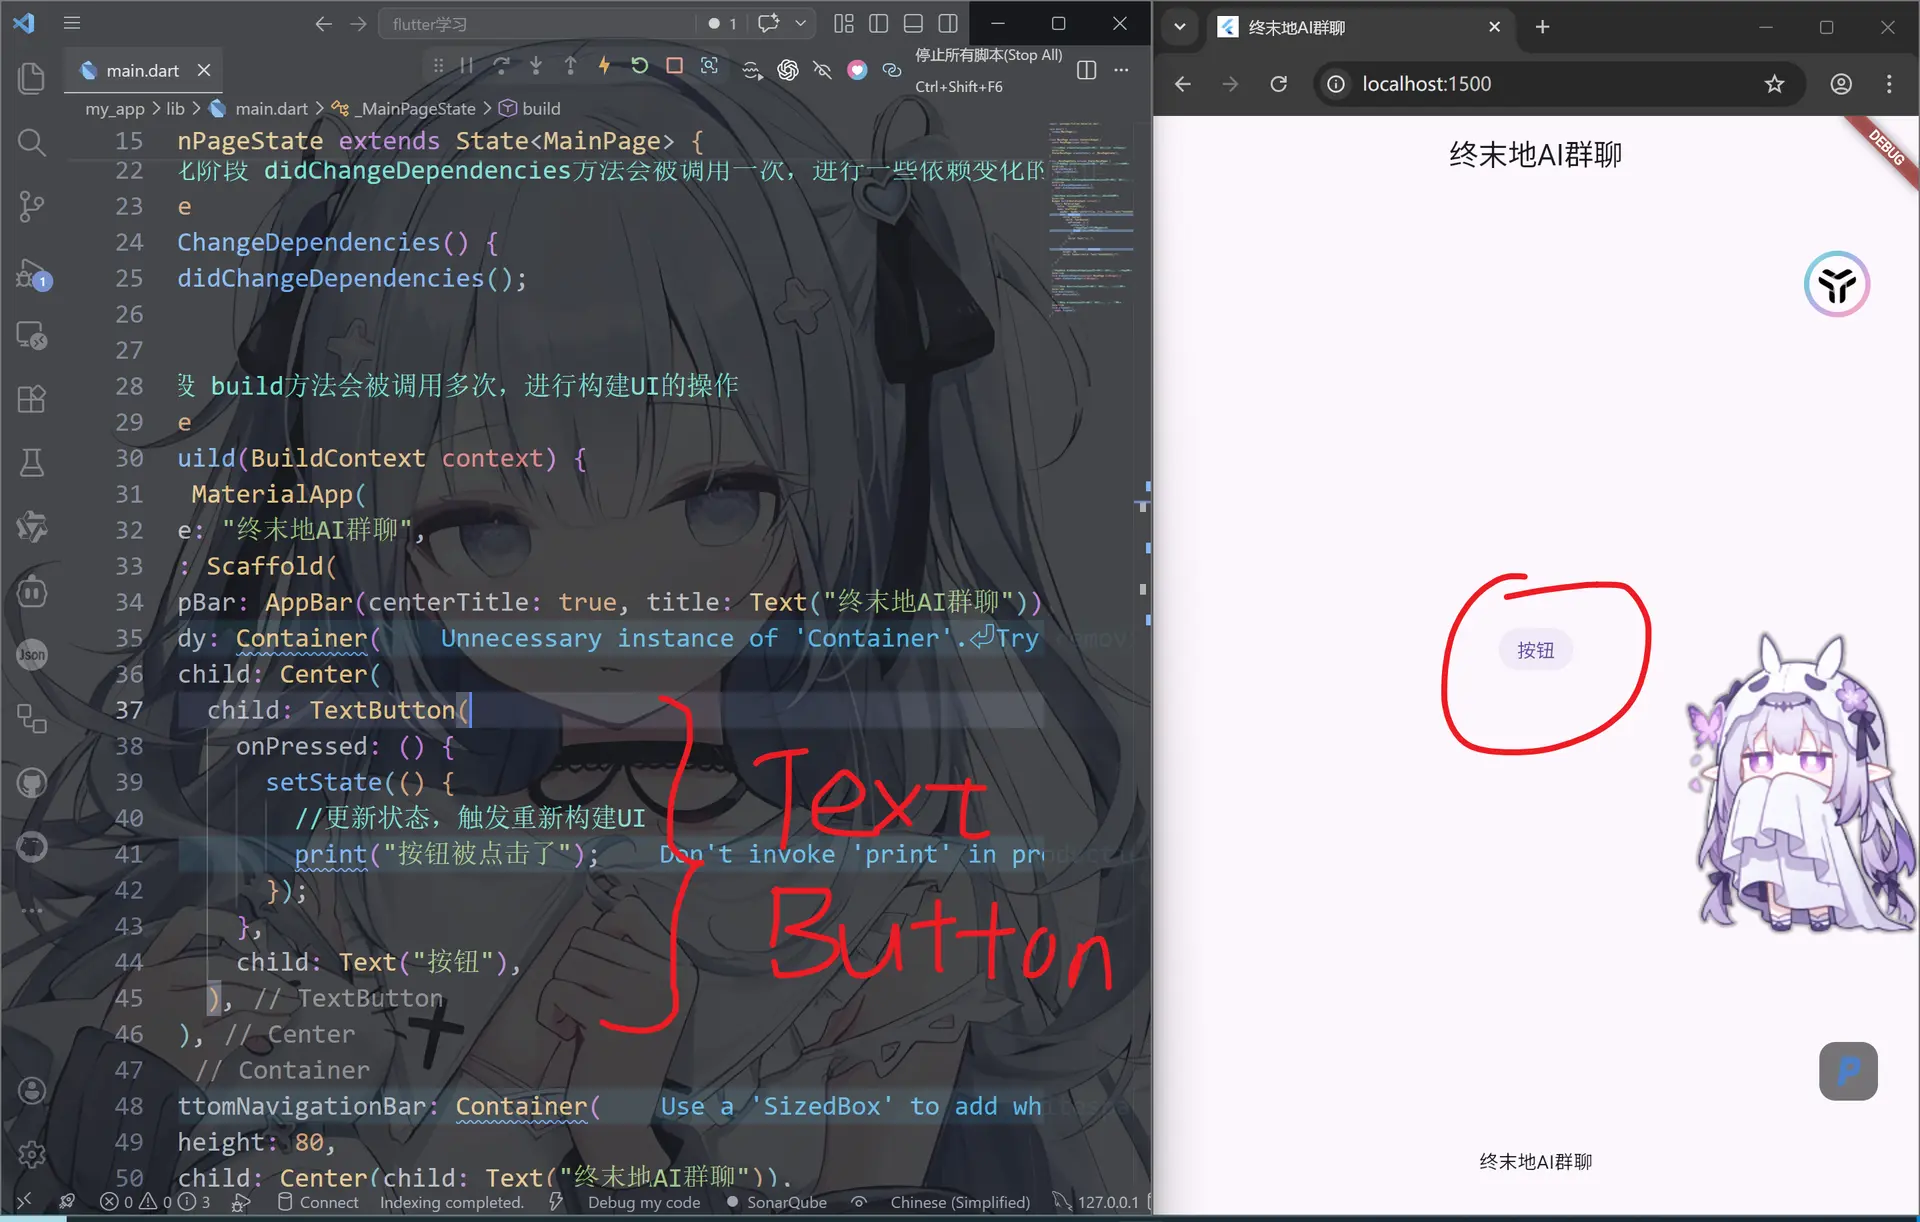Viewport: 1920px width, 1222px height.
Task: Stop the debug session with red square
Action: pyautogui.click(x=675, y=66)
